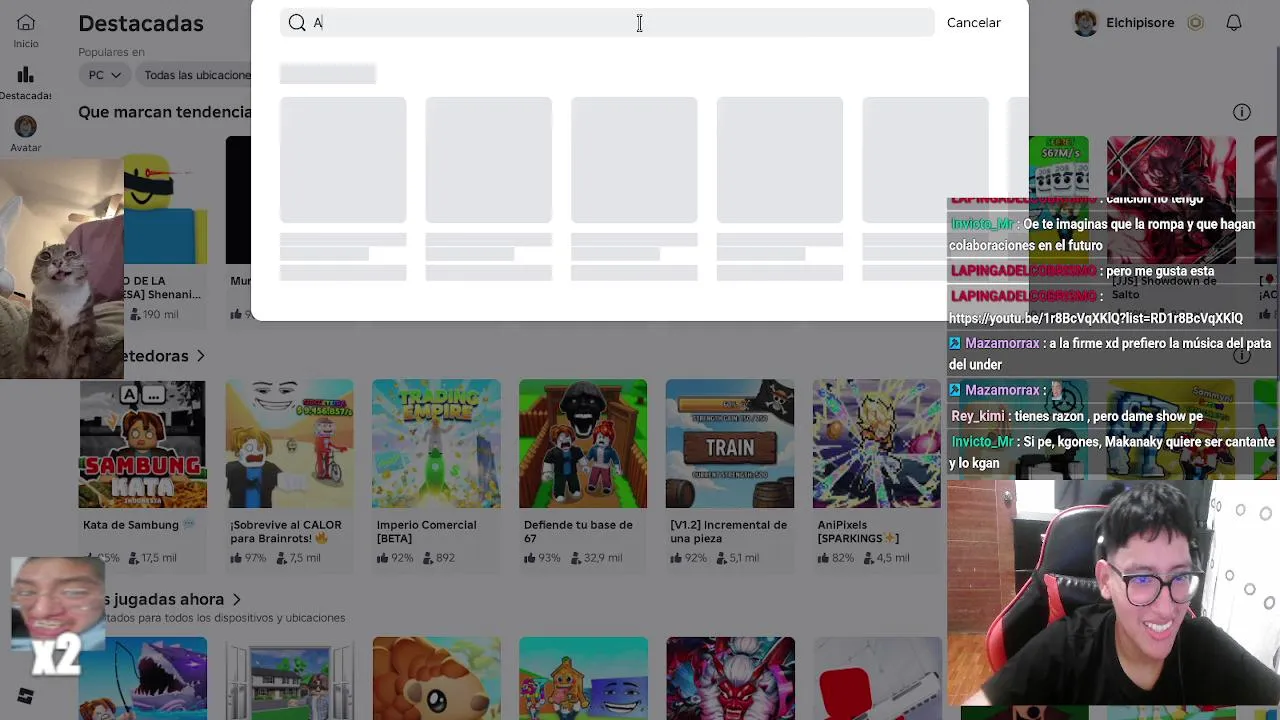Click the info icon beside trending row
This screenshot has height=720, width=1280.
(1242, 112)
